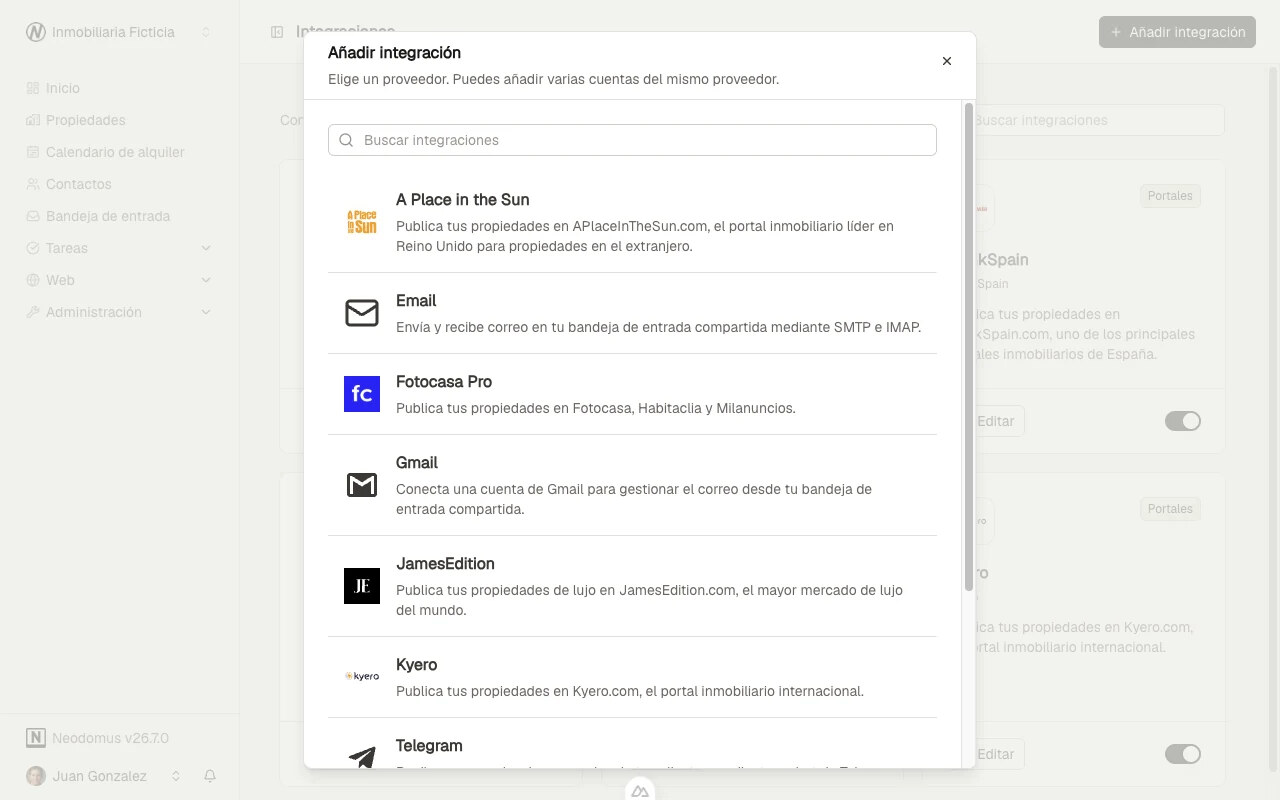Click the Bandeja de entrada inbox icon
Image resolution: width=1280 pixels, height=800 pixels.
[x=33, y=216]
